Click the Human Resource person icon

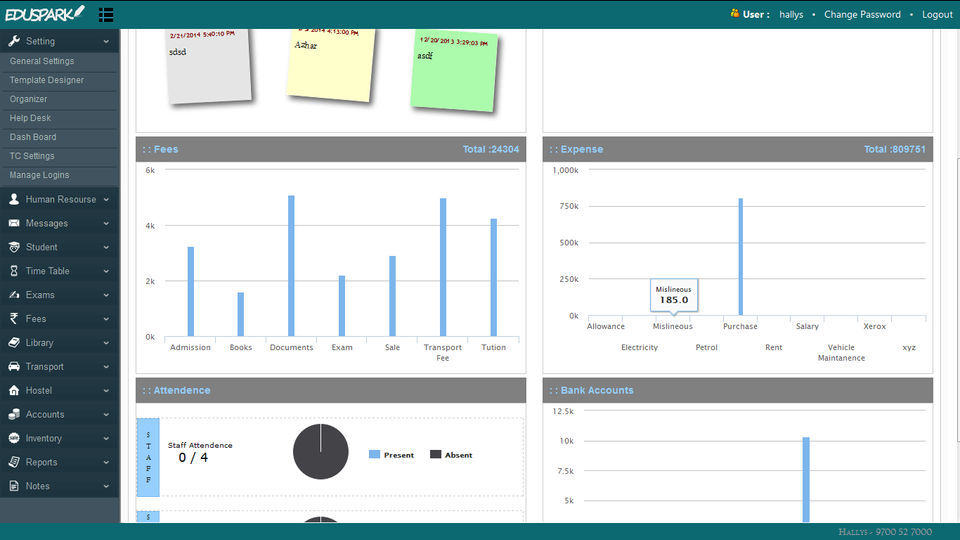point(14,199)
